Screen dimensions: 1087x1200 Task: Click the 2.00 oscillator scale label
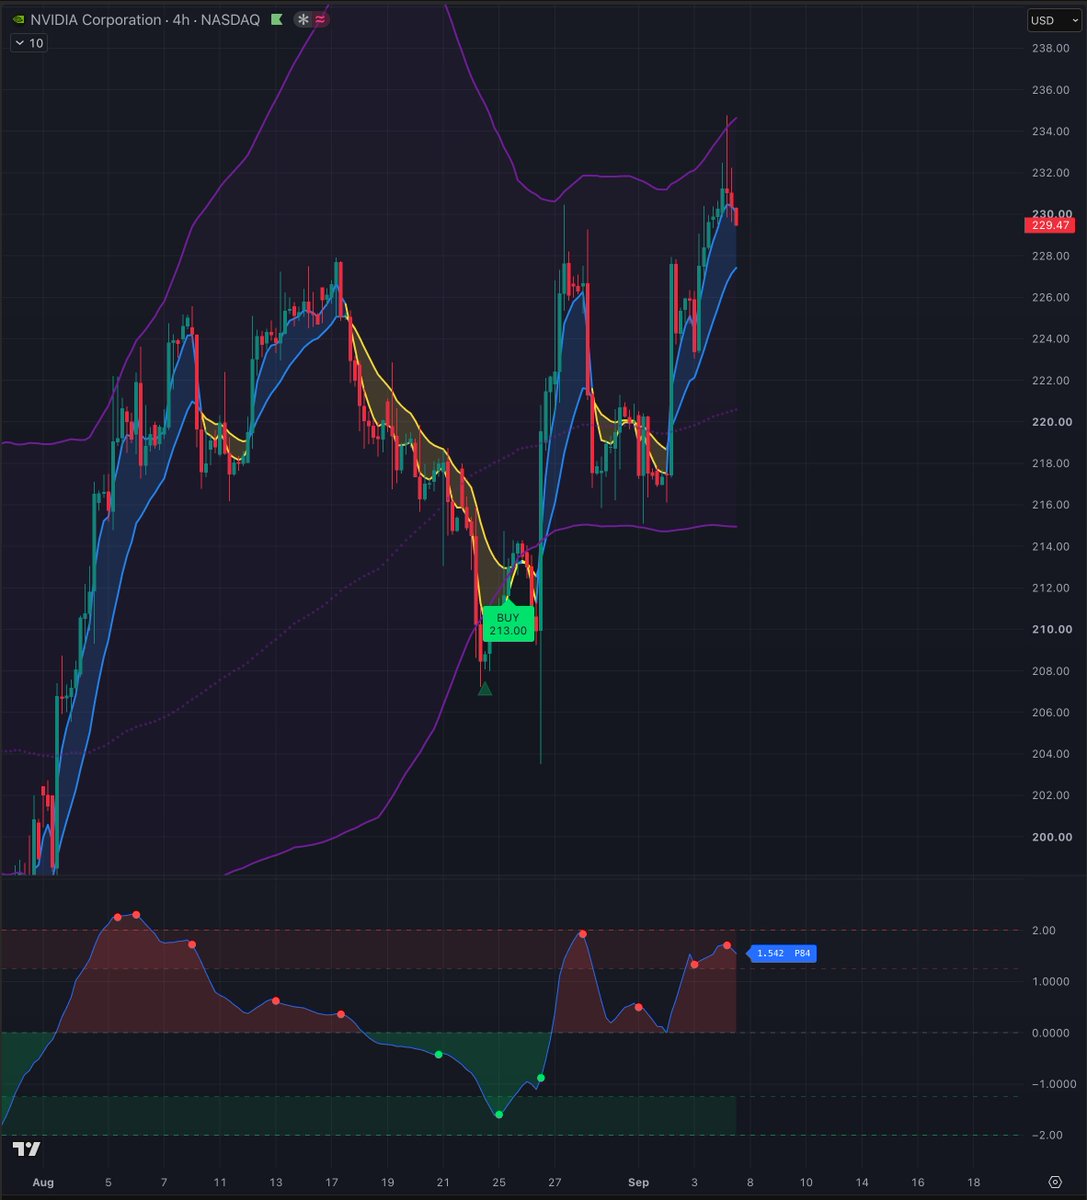tap(1045, 930)
